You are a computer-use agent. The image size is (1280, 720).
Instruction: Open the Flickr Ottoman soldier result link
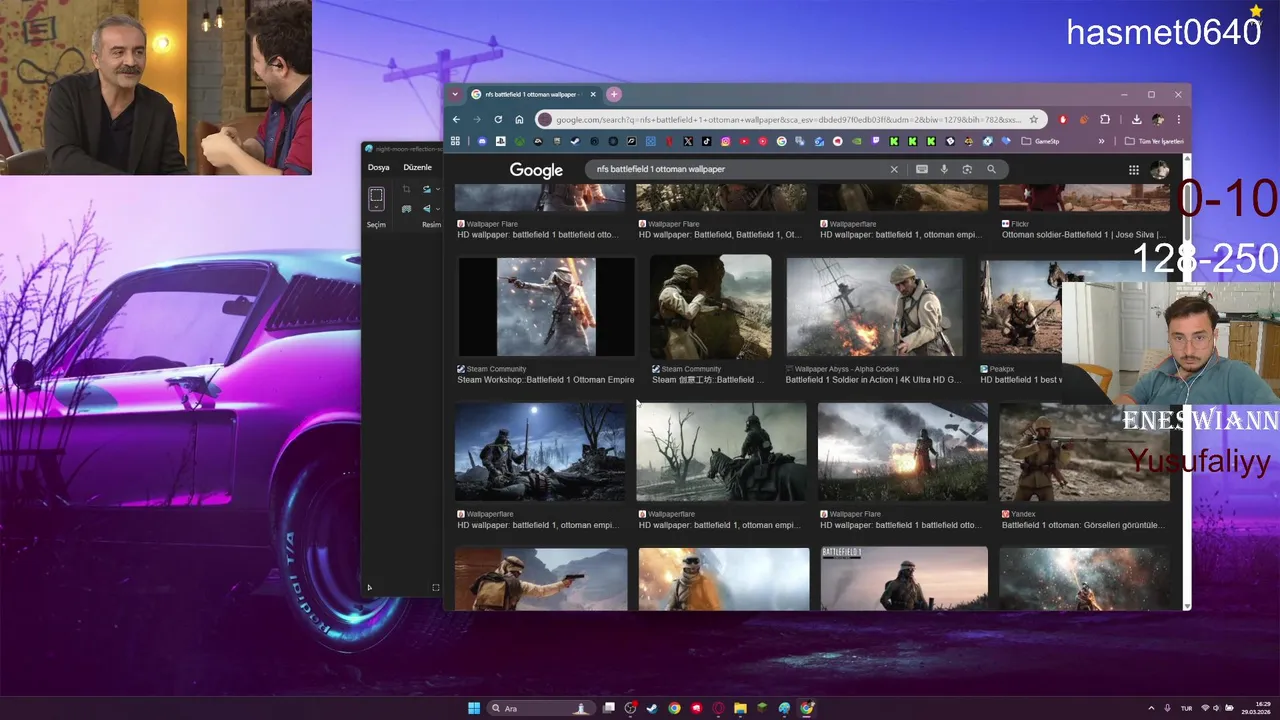pyautogui.click(x=1083, y=235)
